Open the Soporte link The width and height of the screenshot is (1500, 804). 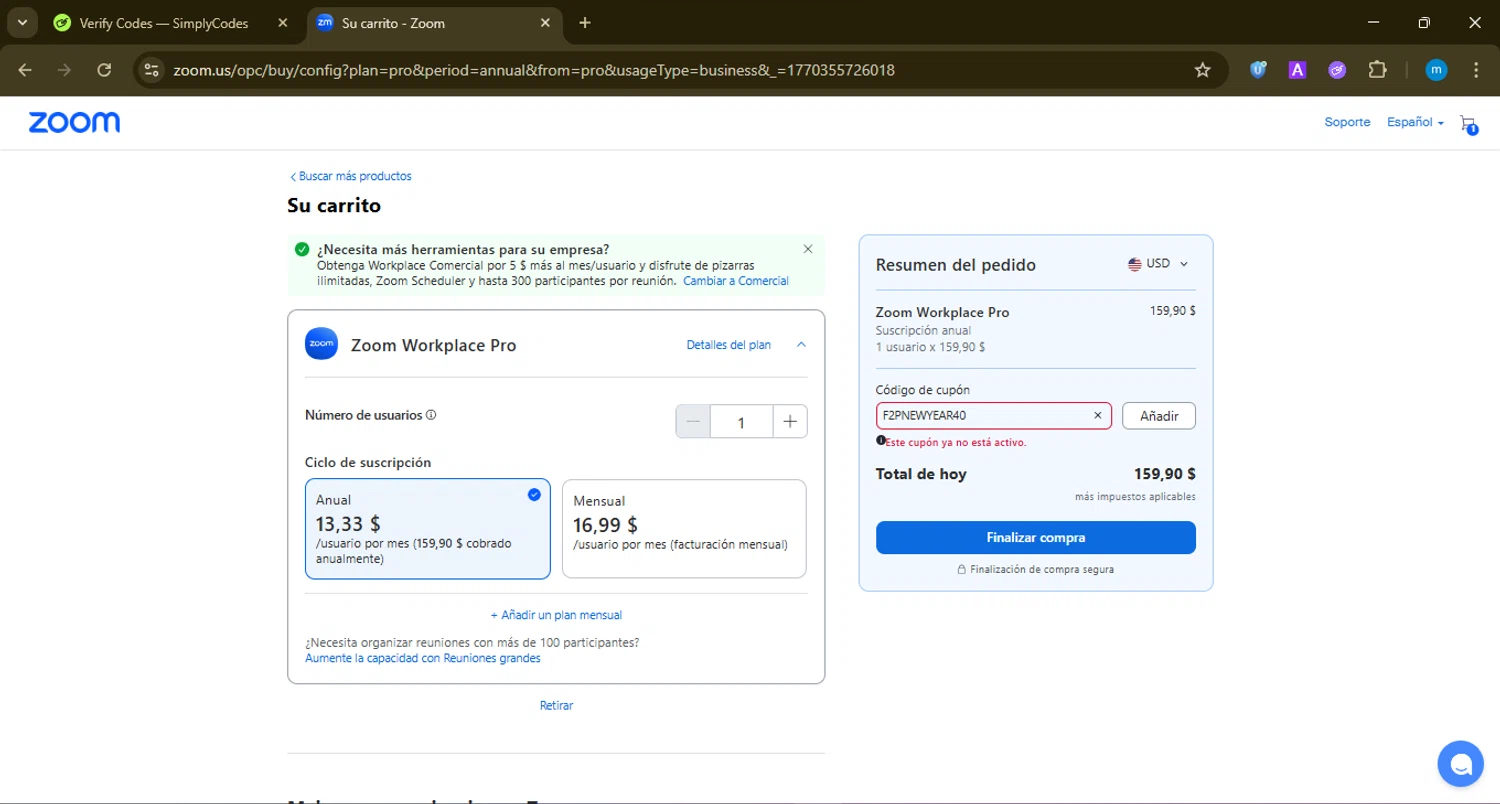point(1347,122)
